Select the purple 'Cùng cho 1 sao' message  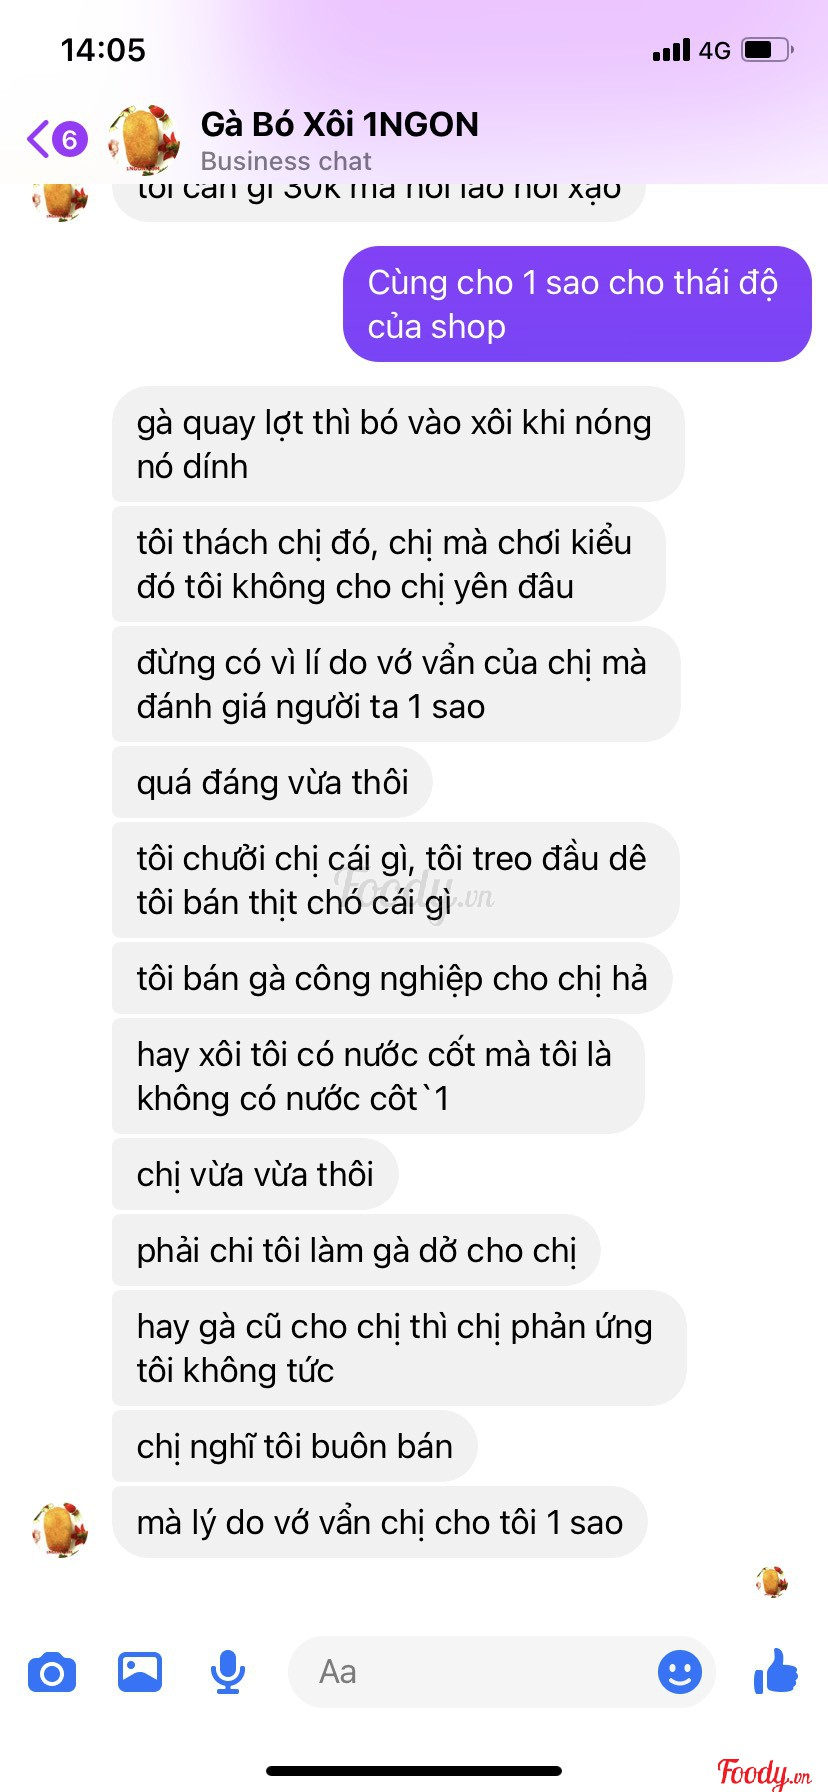pyautogui.click(x=577, y=304)
